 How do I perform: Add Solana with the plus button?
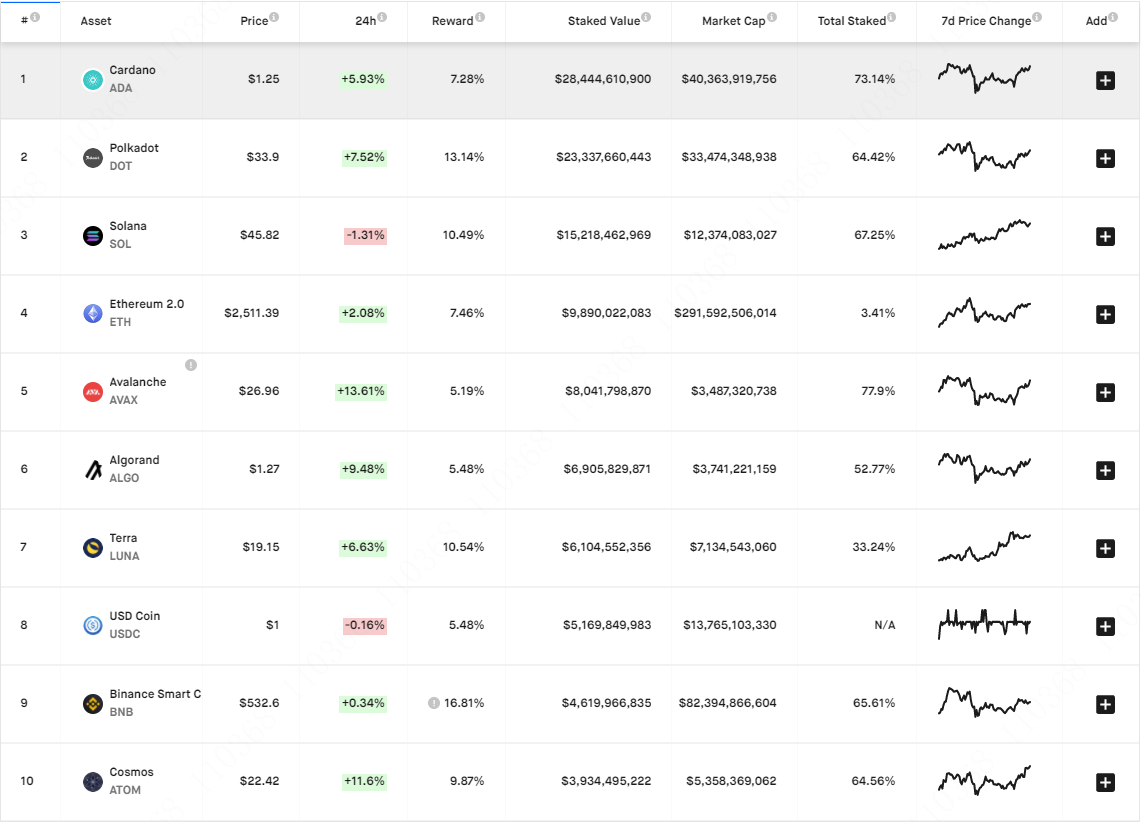[1105, 236]
